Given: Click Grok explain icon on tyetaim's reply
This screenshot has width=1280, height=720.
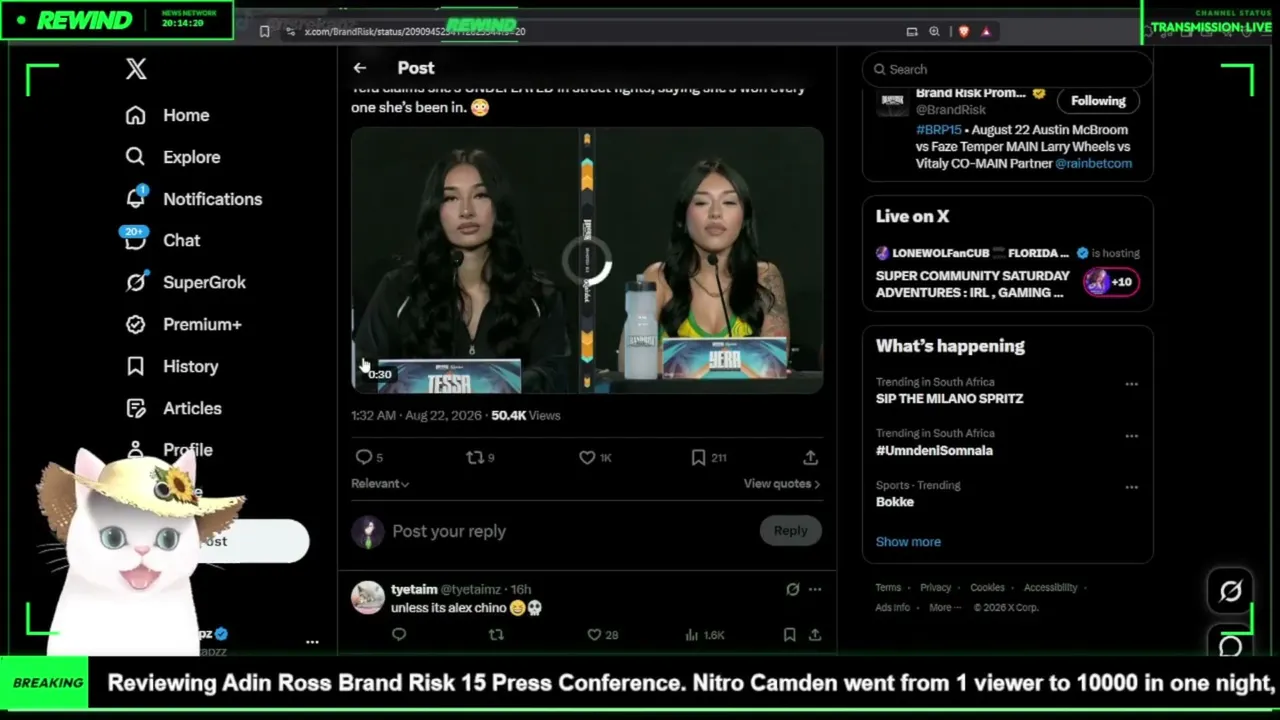Looking at the screenshot, I should click(793, 589).
